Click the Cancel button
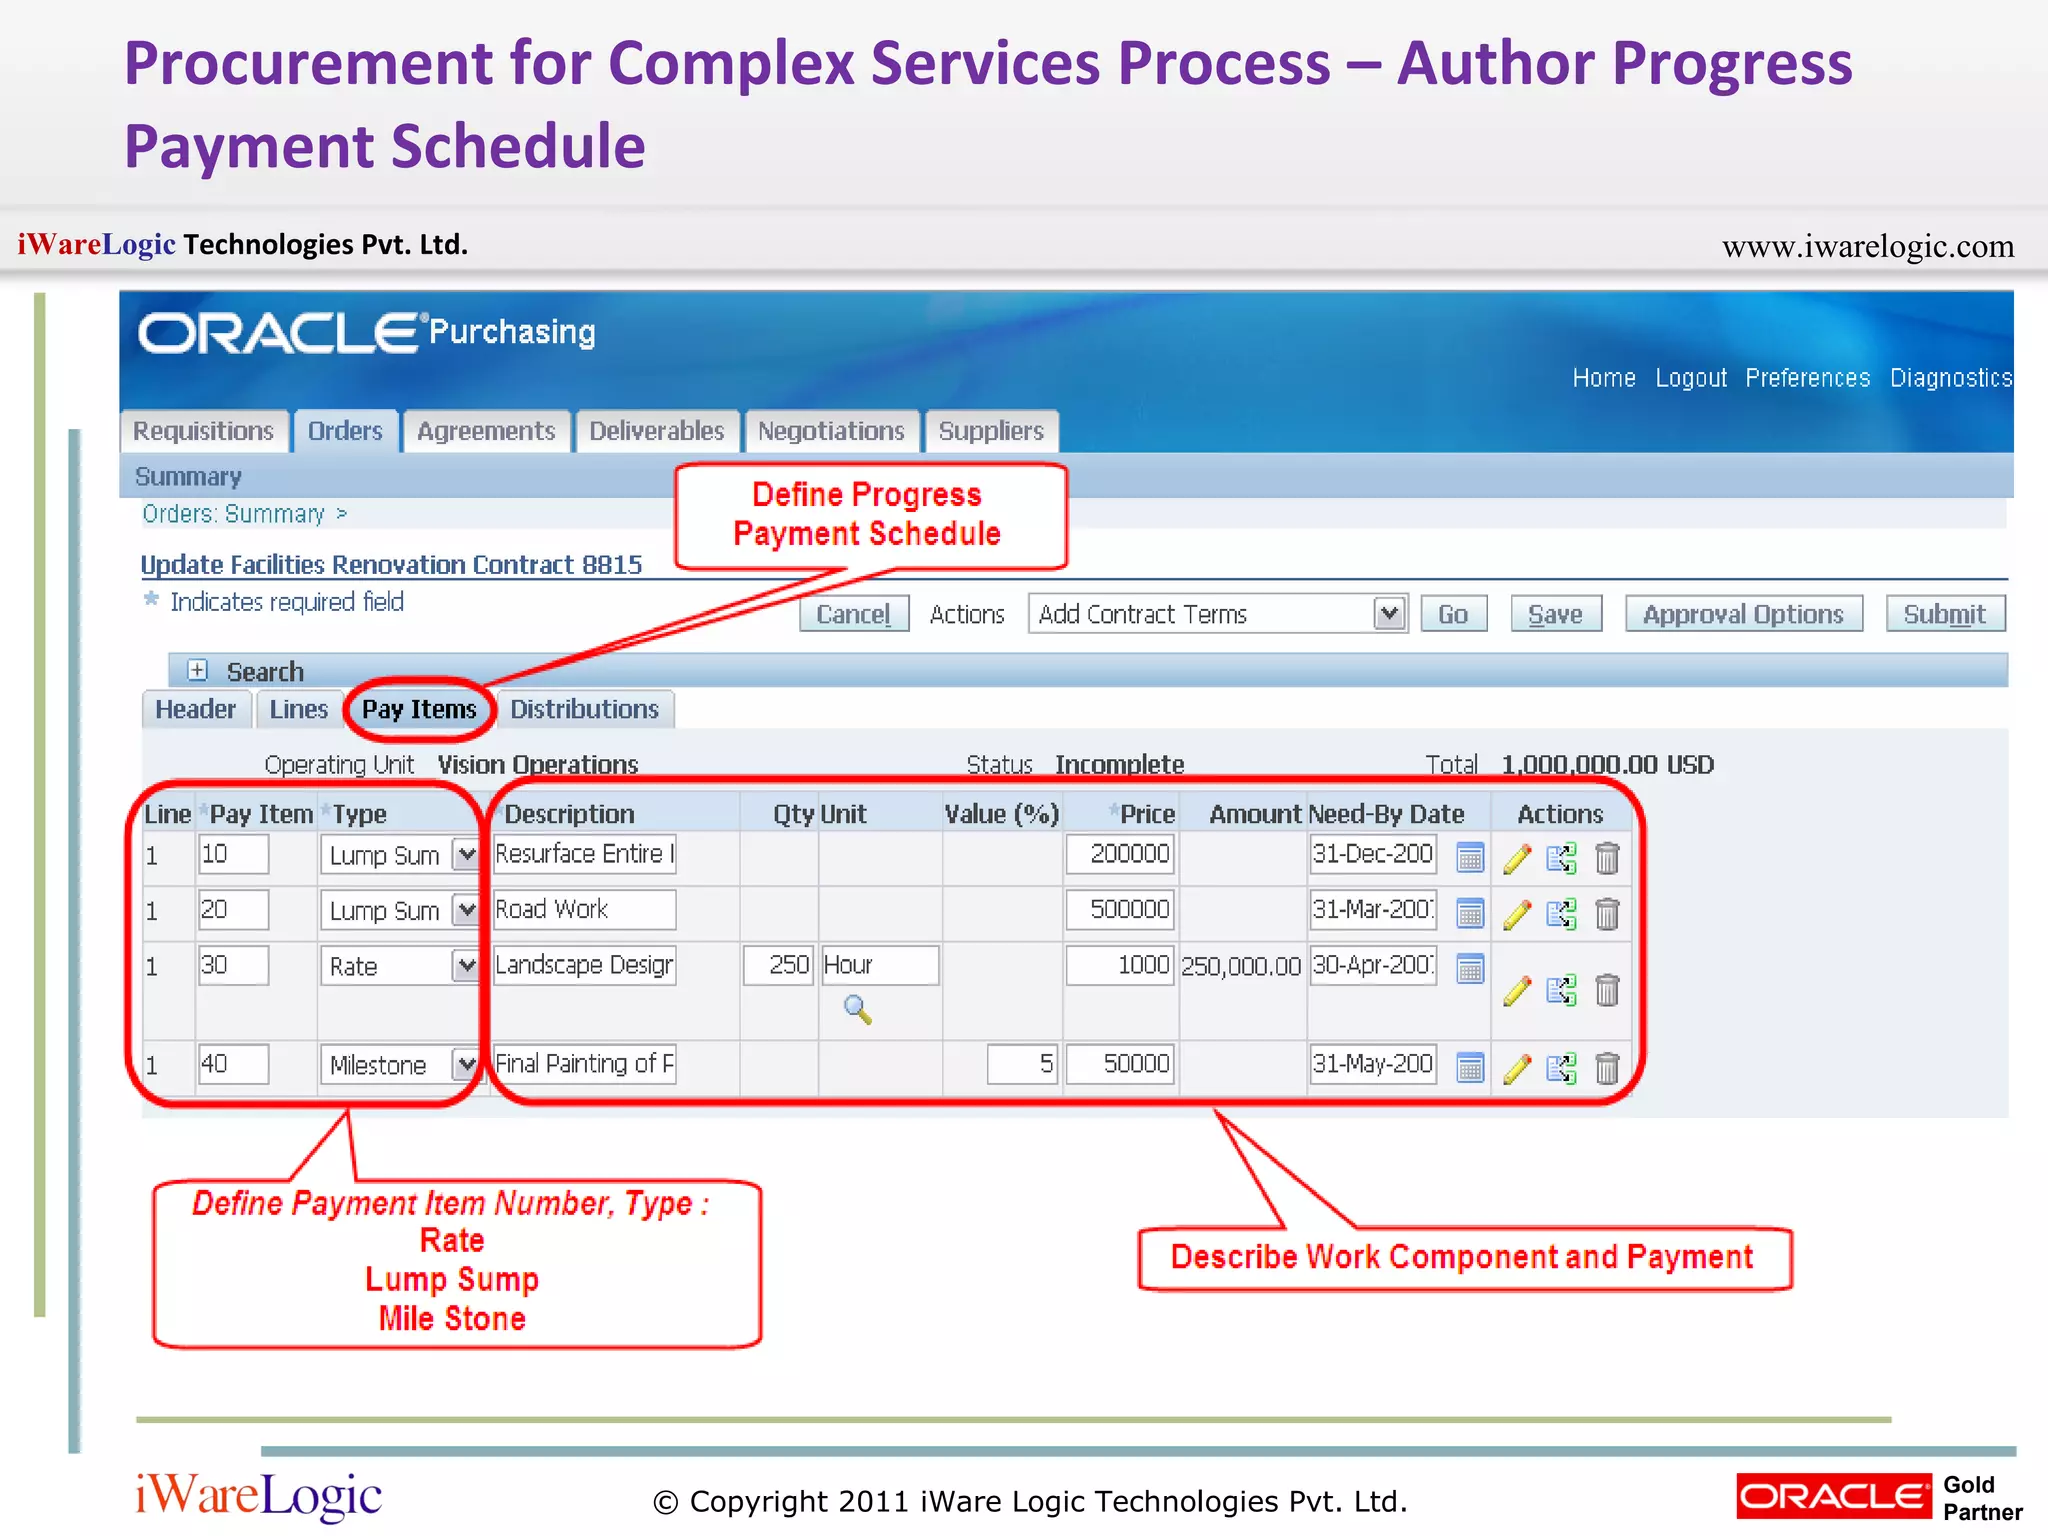The height and width of the screenshot is (1536, 2048). click(854, 614)
